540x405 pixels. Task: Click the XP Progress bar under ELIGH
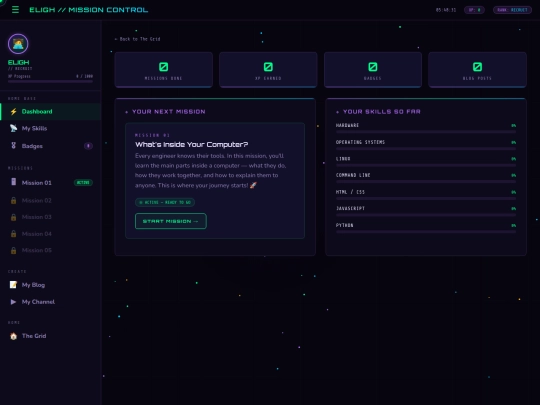(50, 82)
